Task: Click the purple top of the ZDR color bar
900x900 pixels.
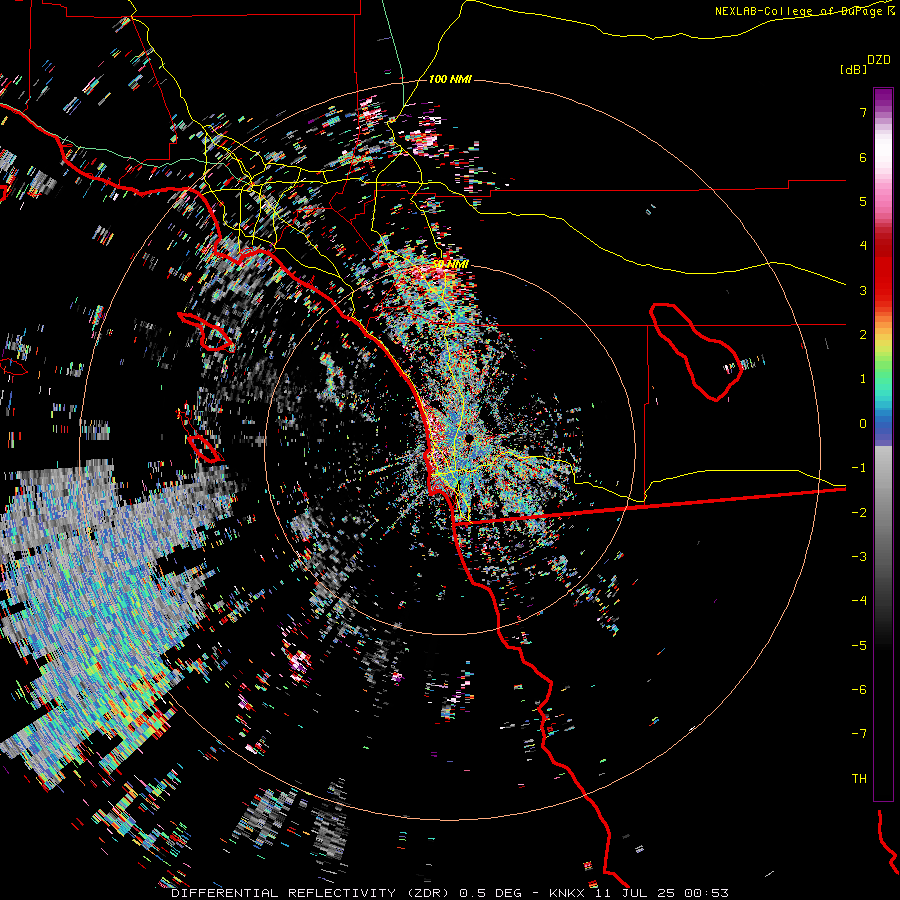Action: pyautogui.click(x=883, y=98)
